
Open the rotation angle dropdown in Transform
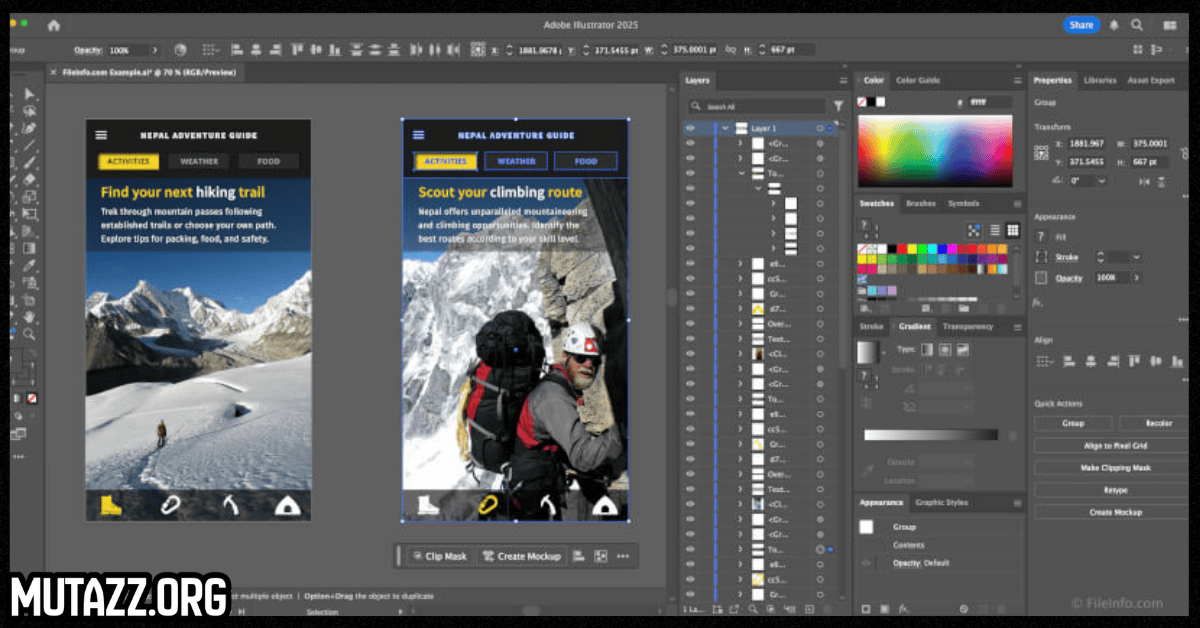click(1102, 181)
